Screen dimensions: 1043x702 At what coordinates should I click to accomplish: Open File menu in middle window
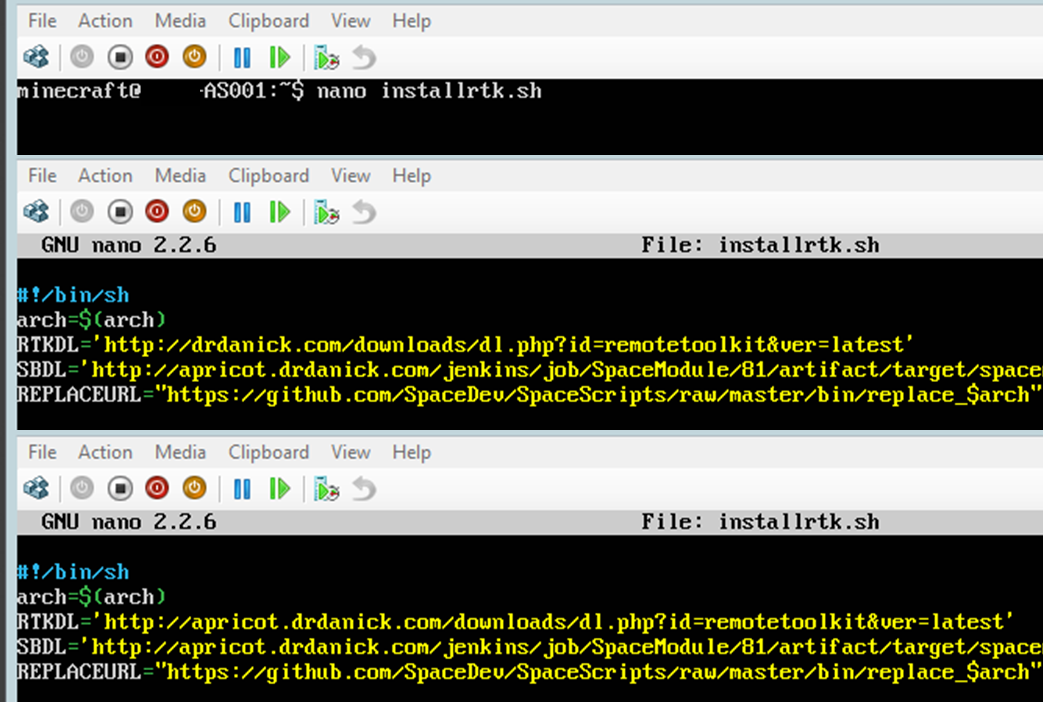[42, 176]
